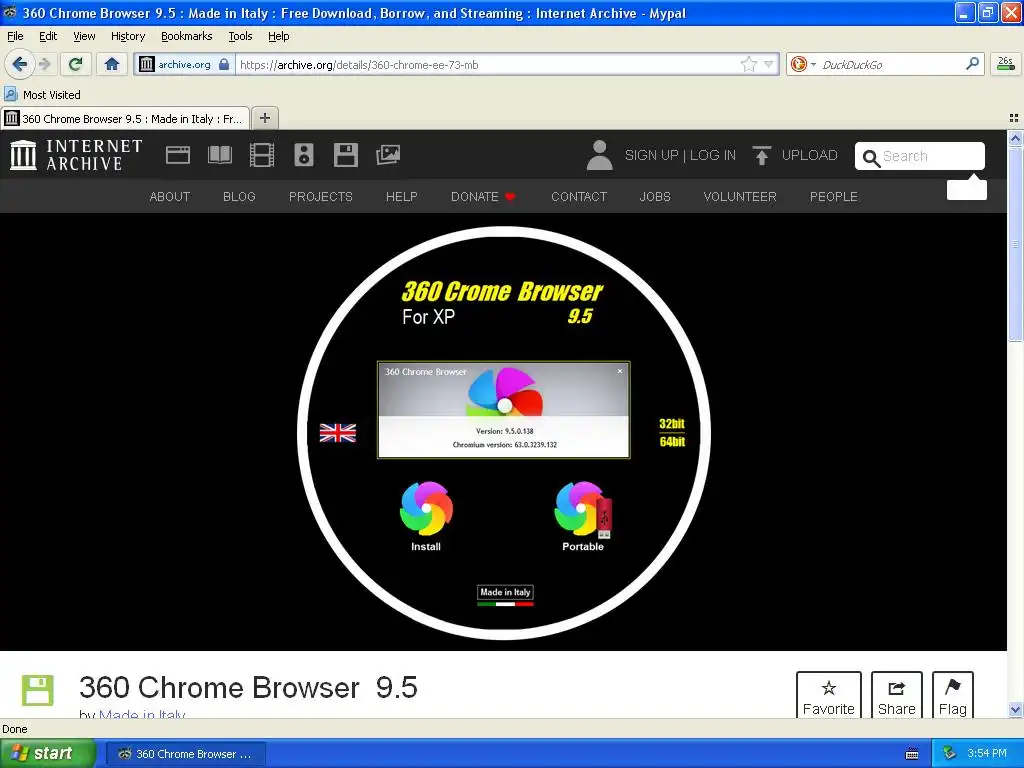The height and width of the screenshot is (768, 1024).
Task: Open the File menu
Action: click(15, 37)
